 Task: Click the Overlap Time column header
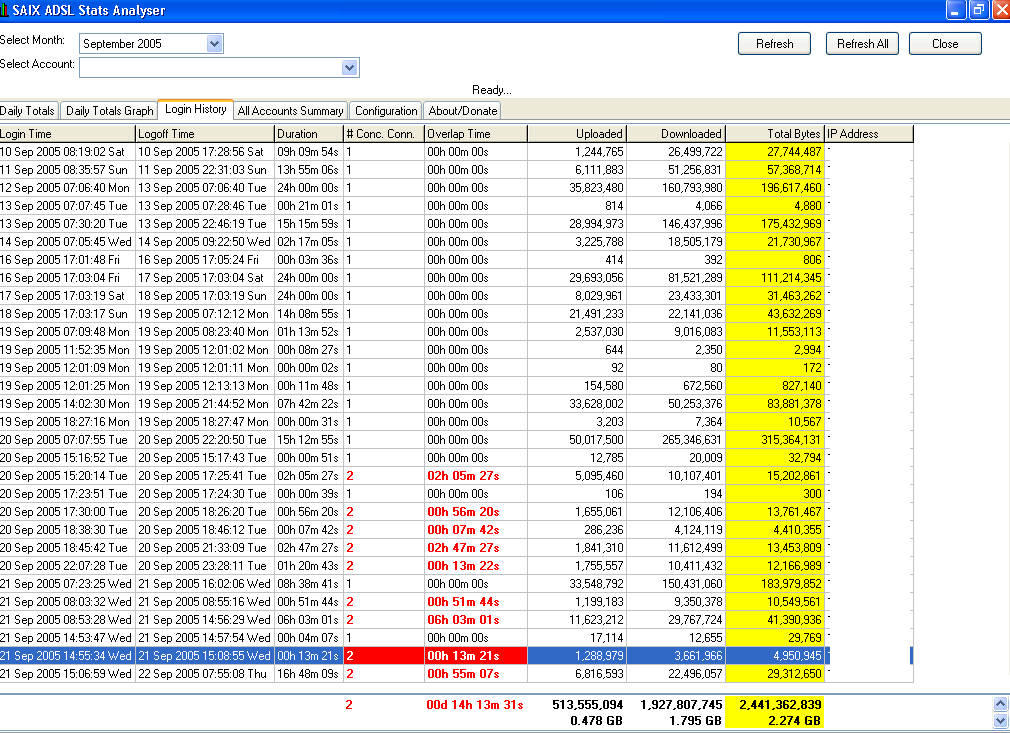(x=475, y=134)
